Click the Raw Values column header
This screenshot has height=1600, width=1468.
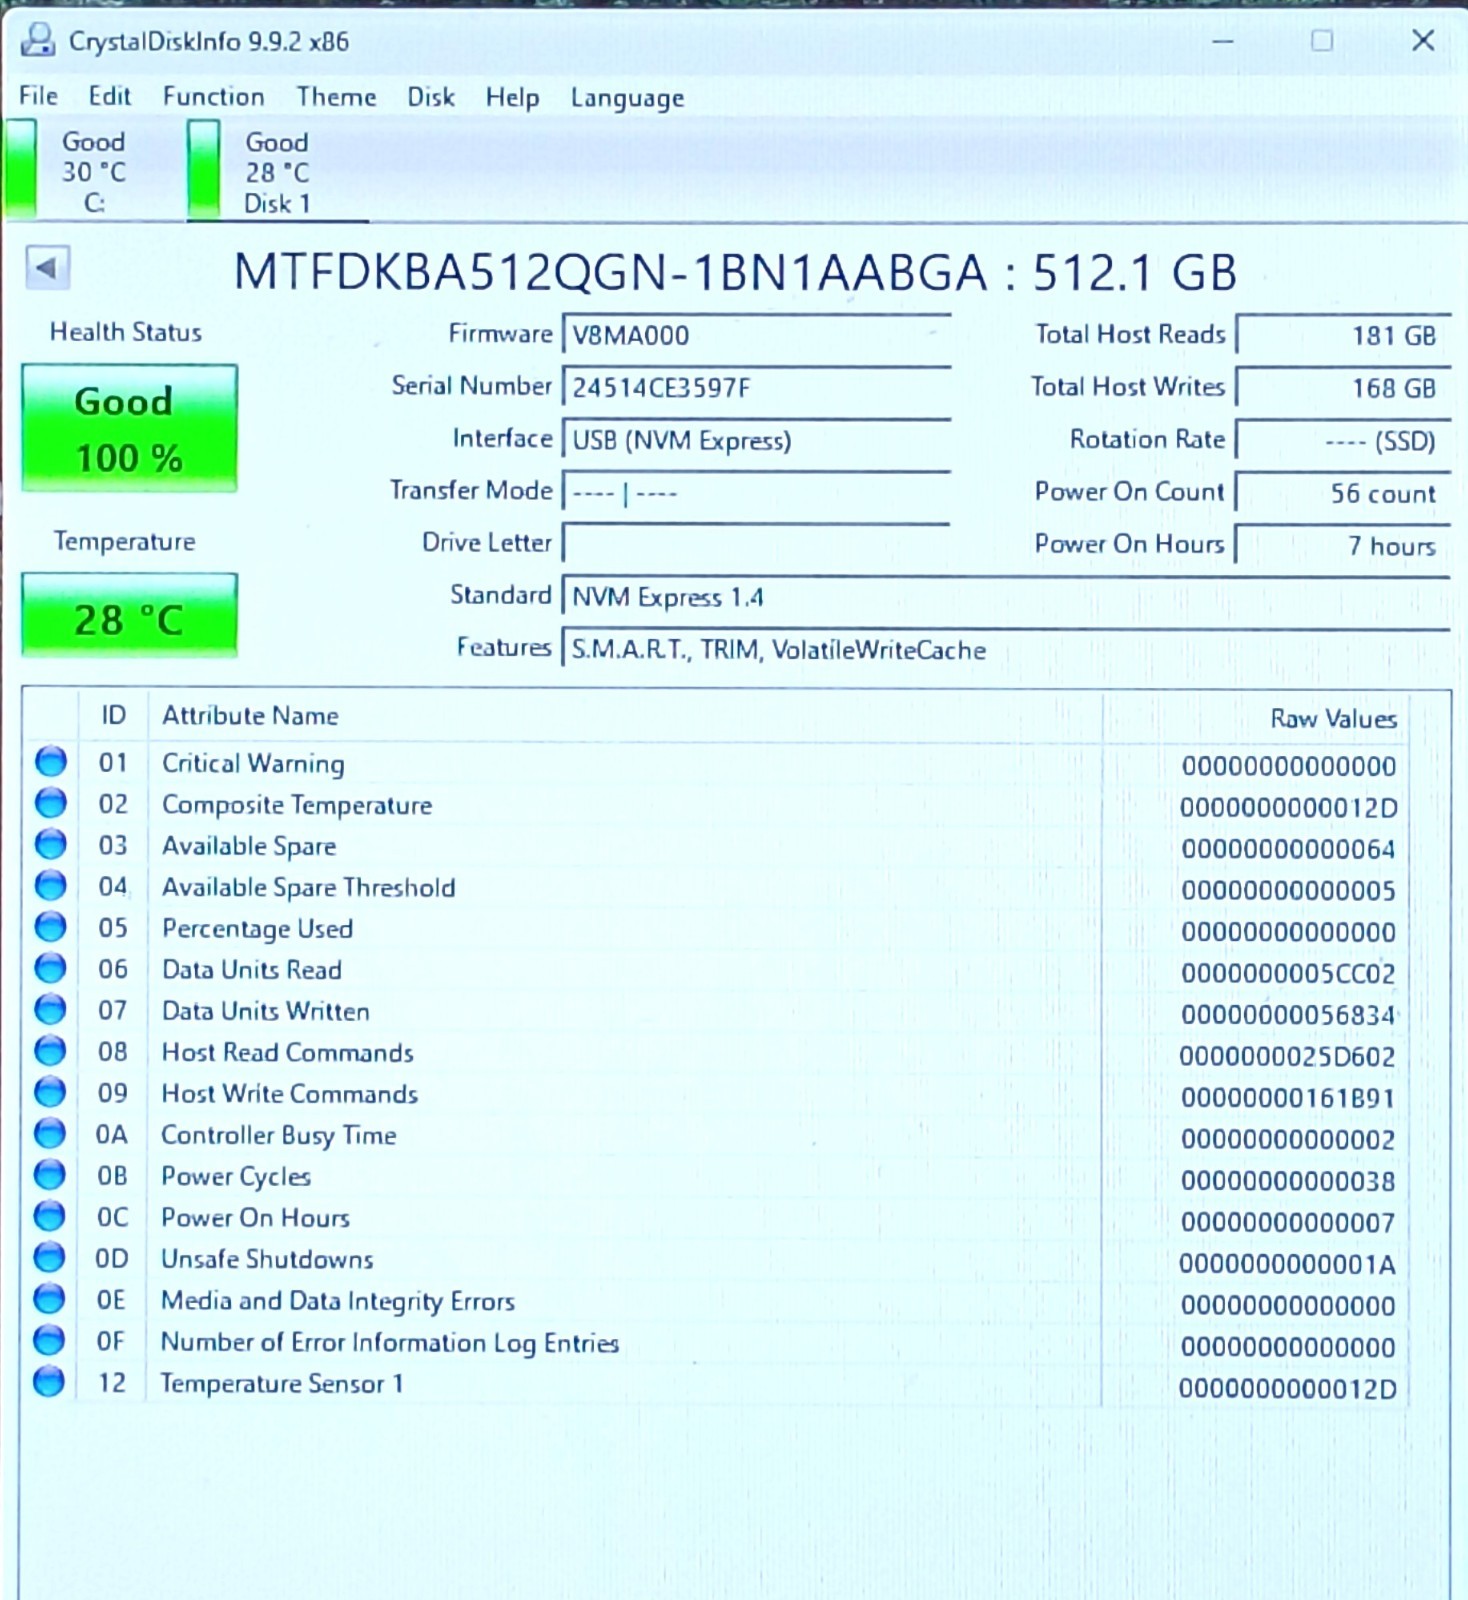[x=1254, y=718]
